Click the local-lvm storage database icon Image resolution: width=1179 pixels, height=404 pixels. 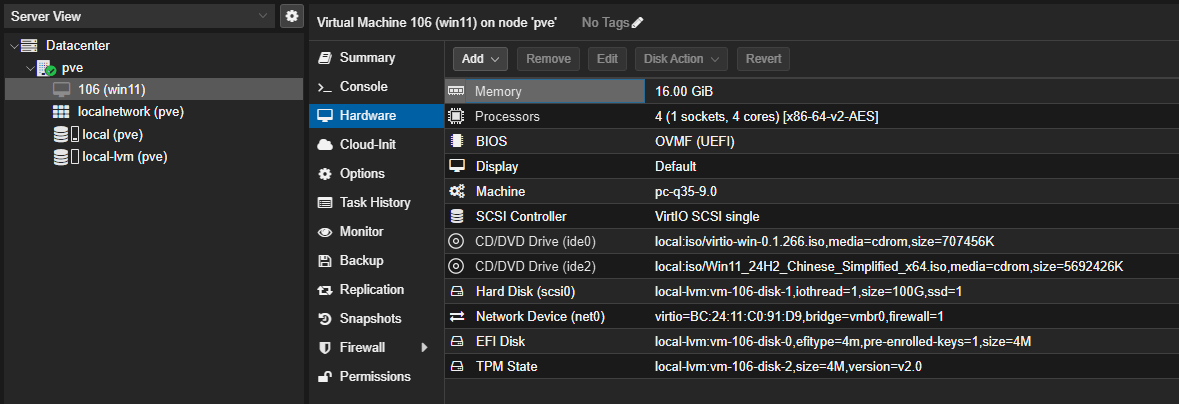64,157
